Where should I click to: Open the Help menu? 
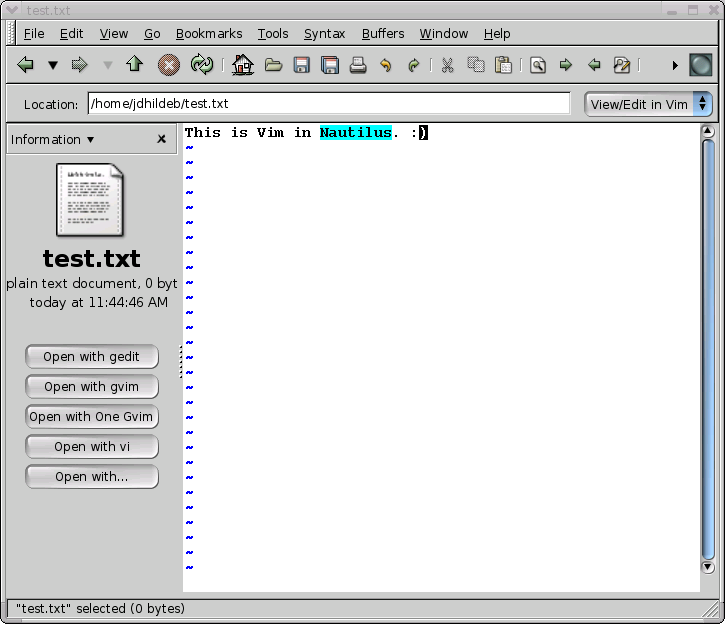(497, 34)
